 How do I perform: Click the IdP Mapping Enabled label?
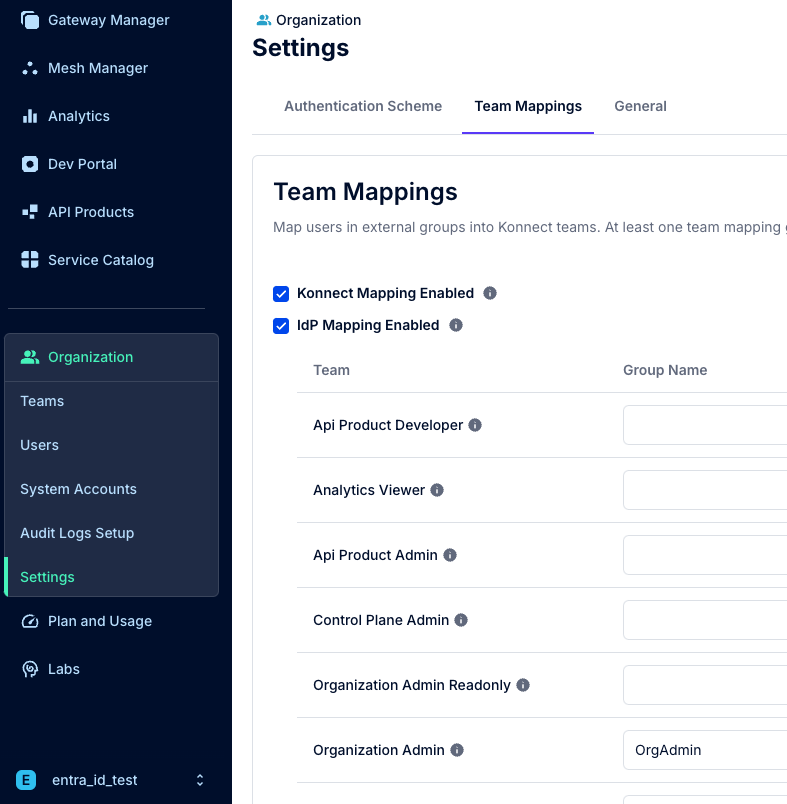pyautogui.click(x=368, y=325)
